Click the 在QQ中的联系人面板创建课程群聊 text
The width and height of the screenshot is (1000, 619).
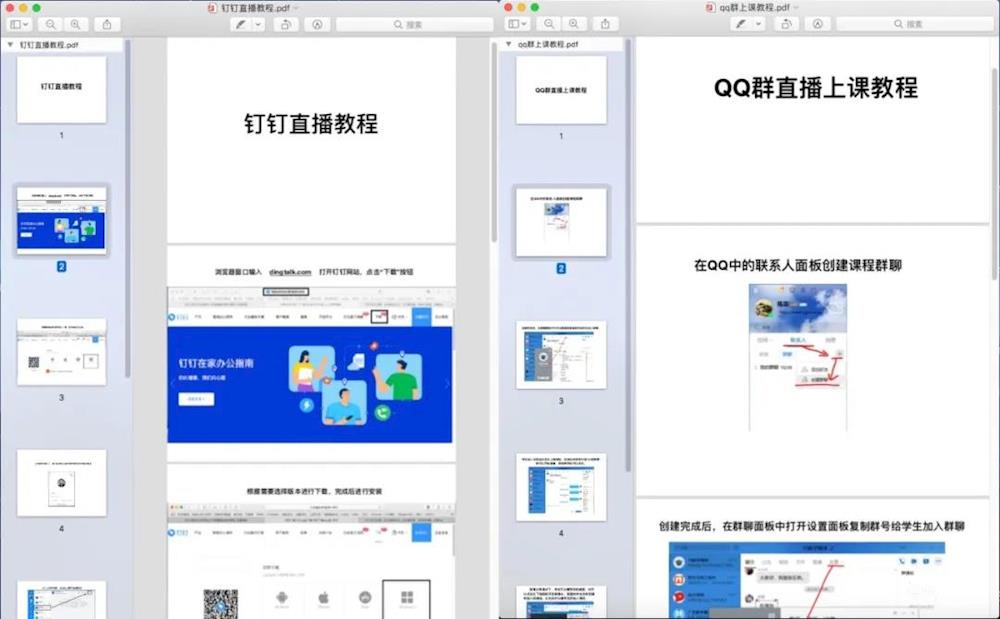(798, 265)
